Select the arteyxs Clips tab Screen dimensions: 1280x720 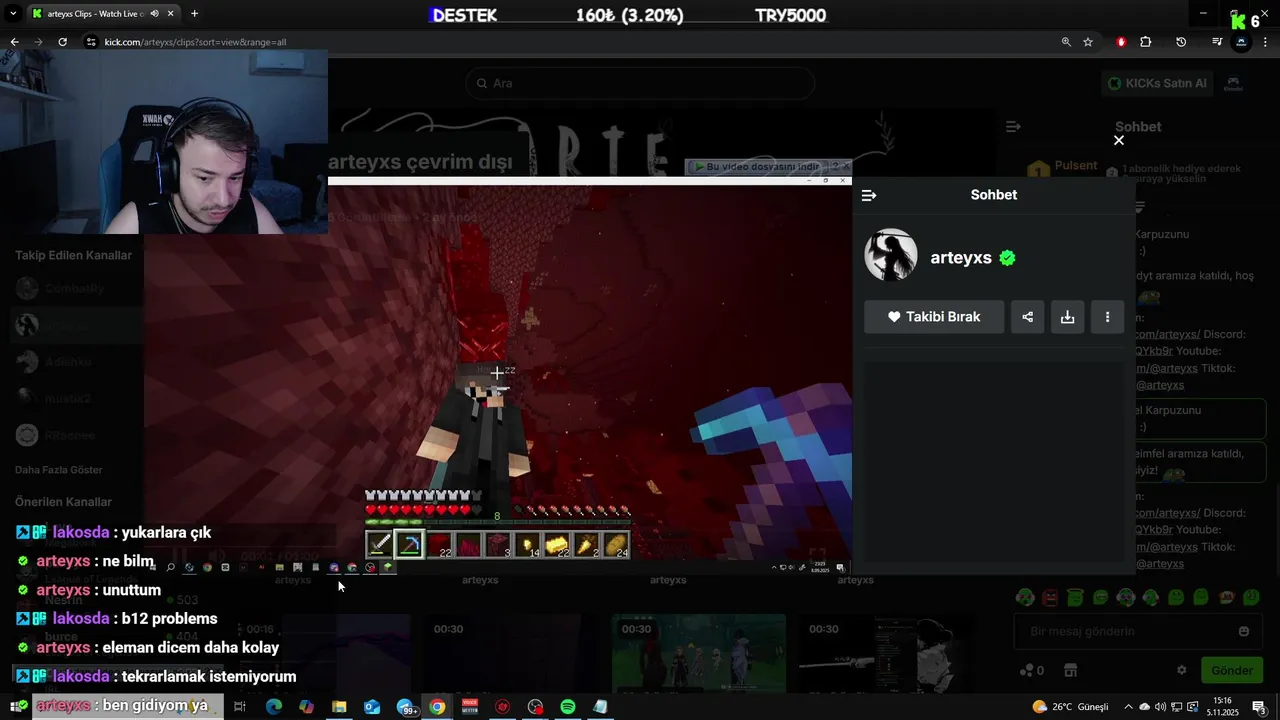pos(95,14)
